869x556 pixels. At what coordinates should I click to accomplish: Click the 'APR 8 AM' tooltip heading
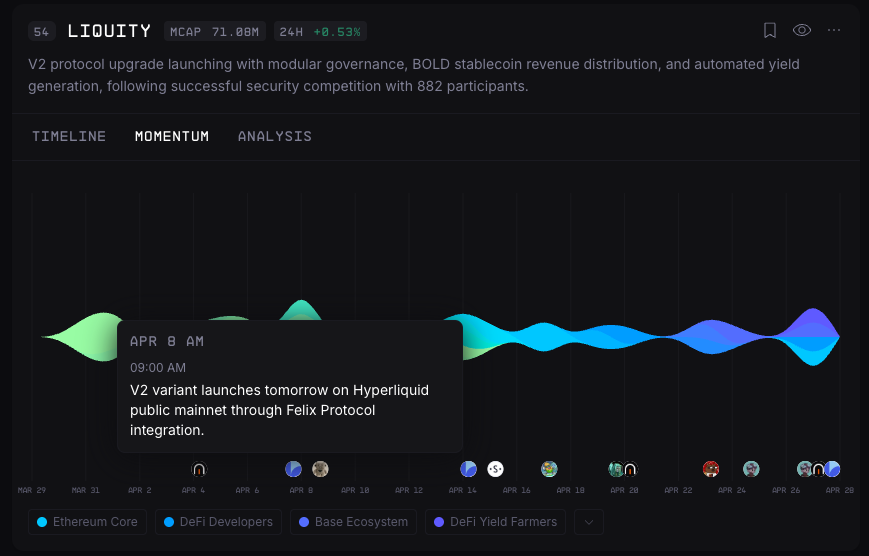[167, 341]
